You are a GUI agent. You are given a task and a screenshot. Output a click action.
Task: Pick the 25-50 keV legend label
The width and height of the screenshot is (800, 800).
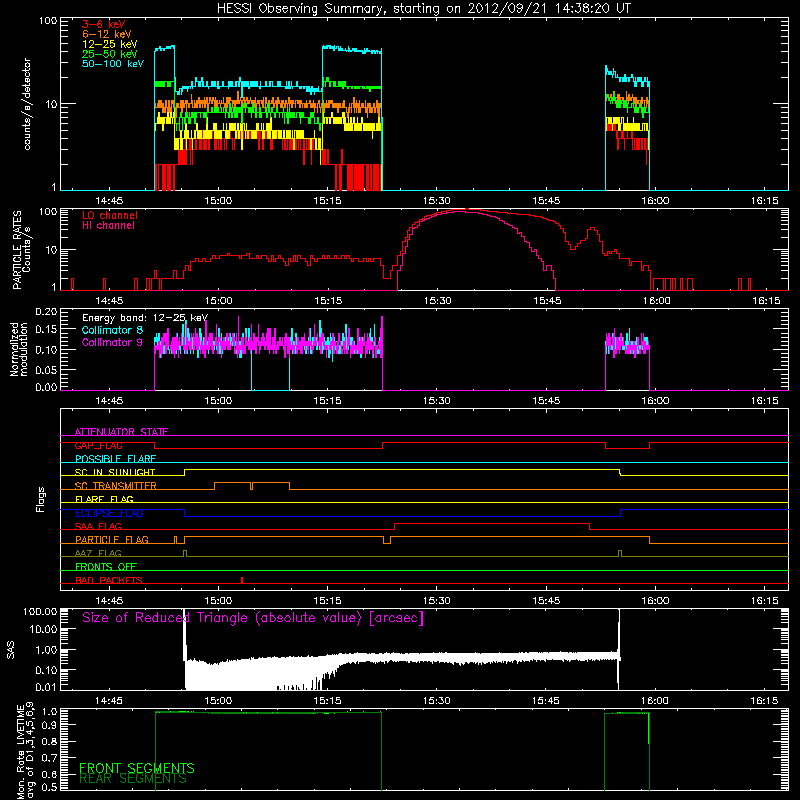click(x=110, y=54)
